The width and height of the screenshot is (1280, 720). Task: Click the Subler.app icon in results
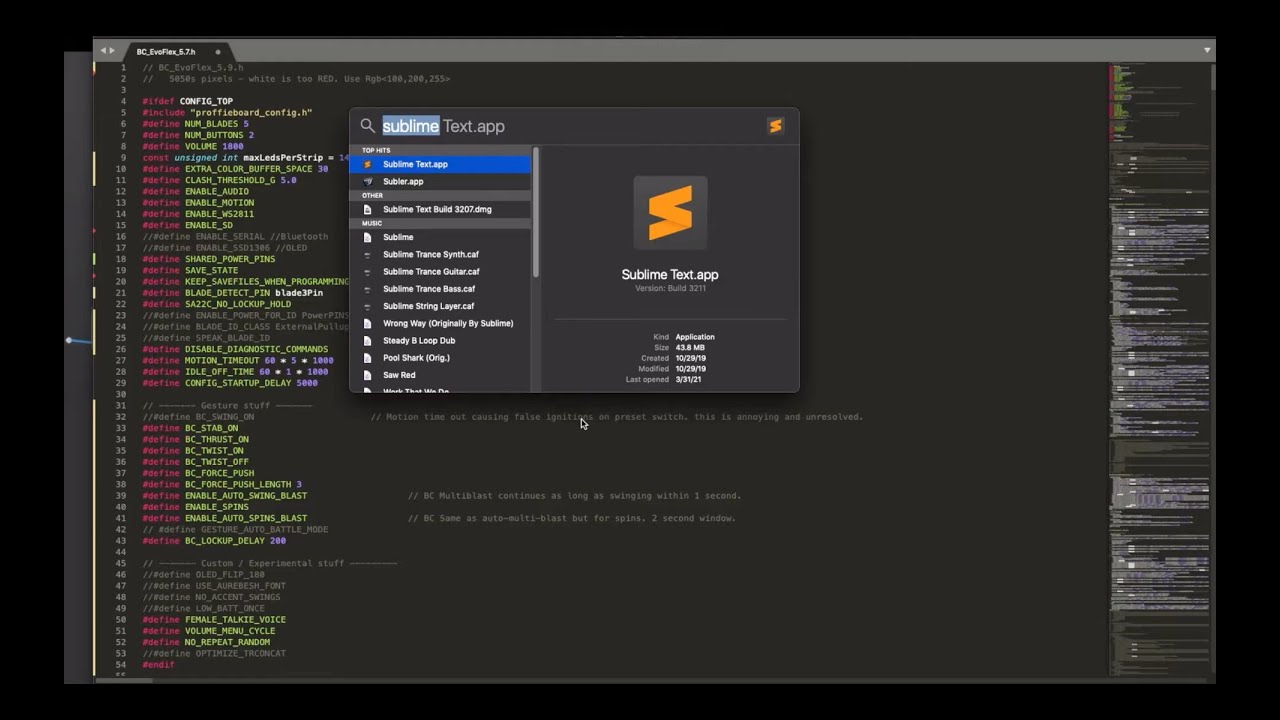pyautogui.click(x=367, y=181)
